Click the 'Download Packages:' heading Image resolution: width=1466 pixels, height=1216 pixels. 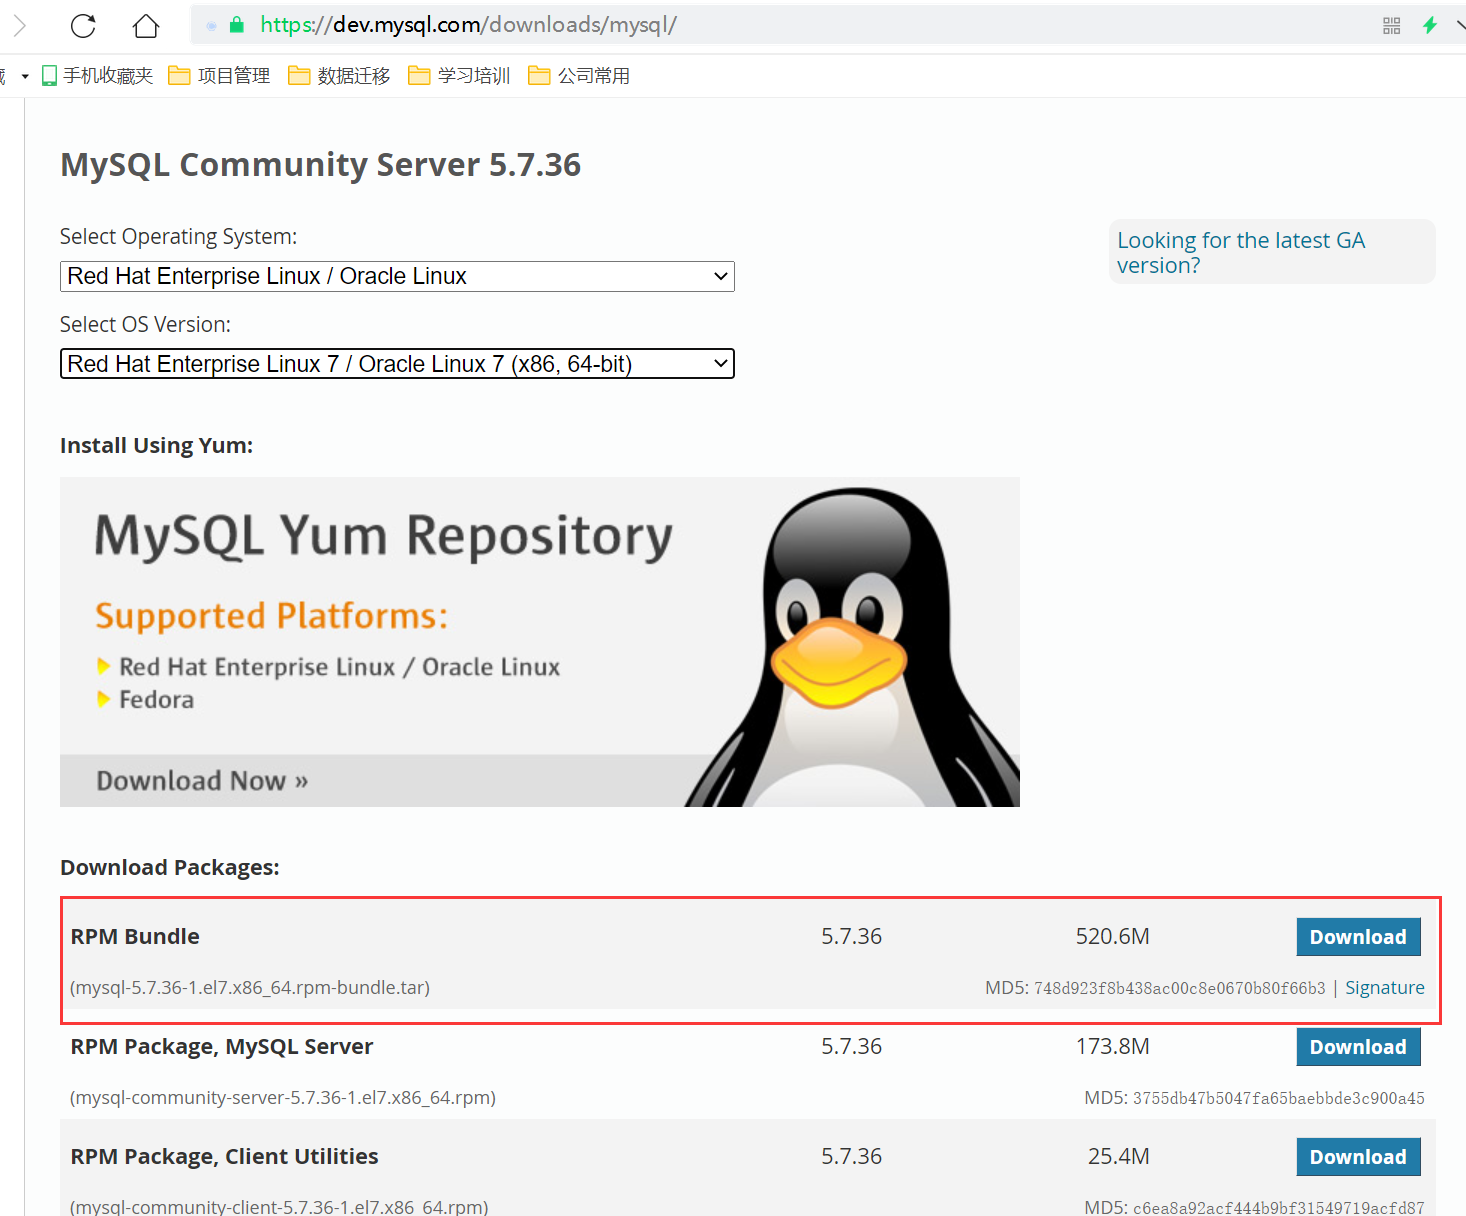coord(170,868)
